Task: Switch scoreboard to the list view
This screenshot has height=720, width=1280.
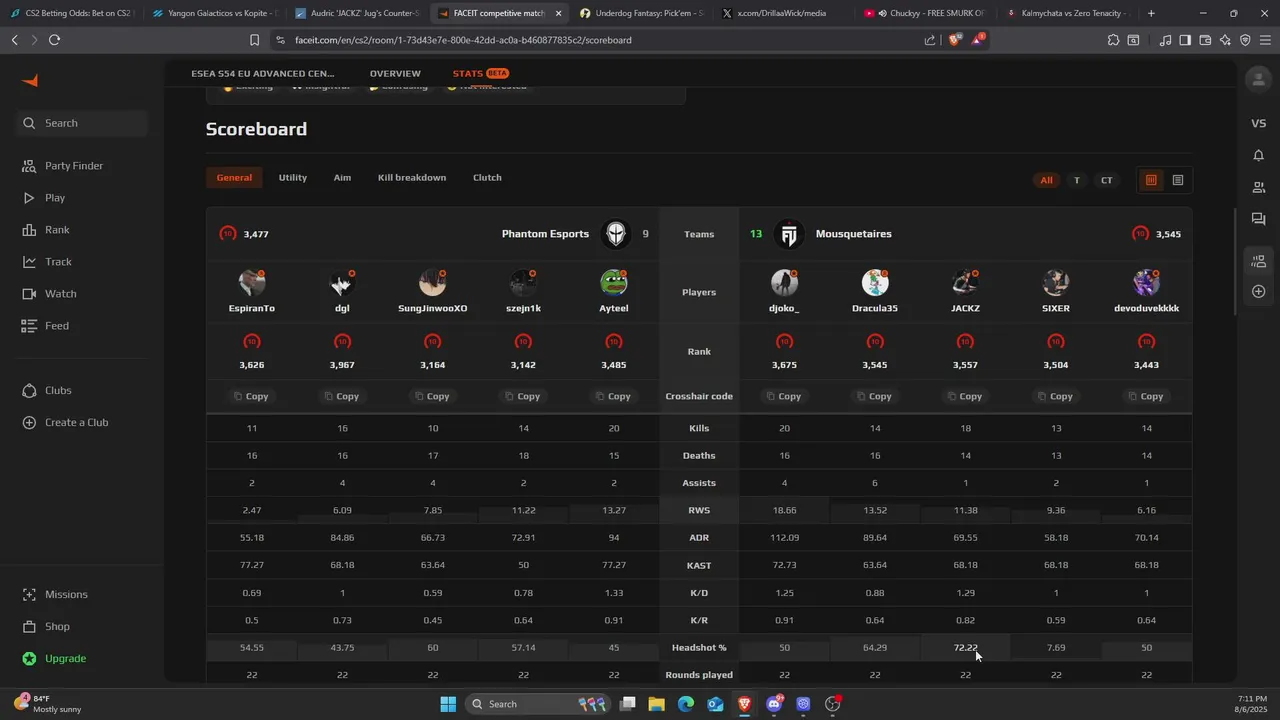Action: click(x=1178, y=180)
